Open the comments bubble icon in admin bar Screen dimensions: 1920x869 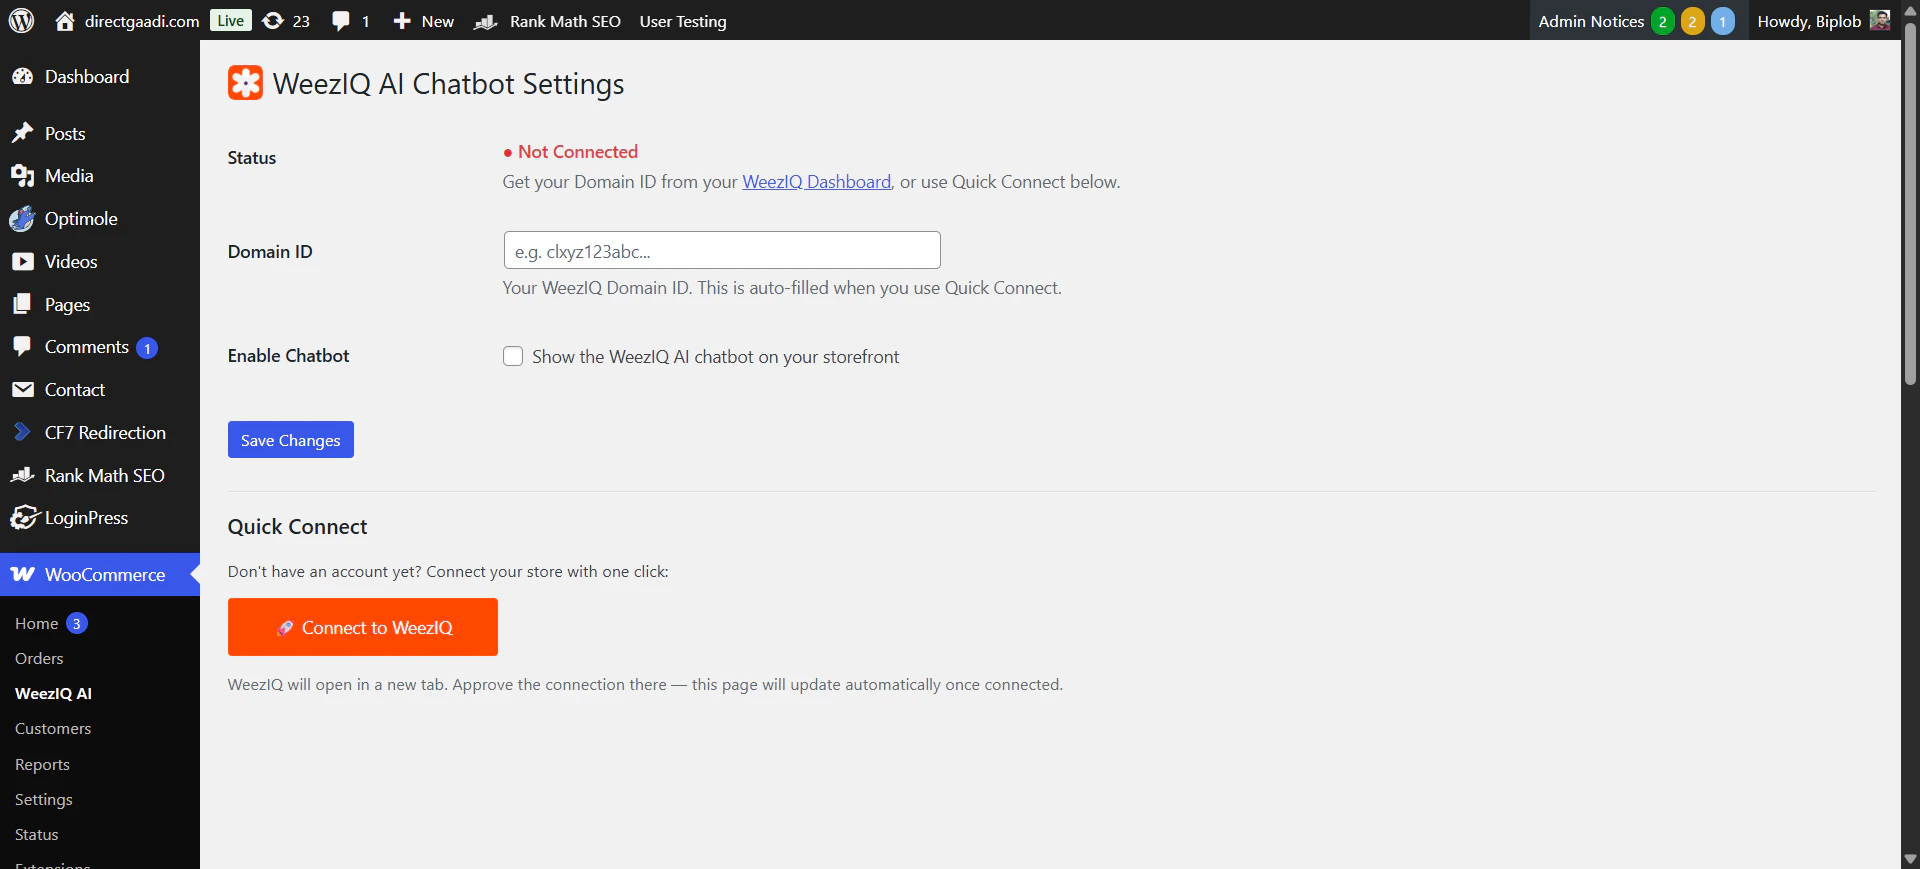[341, 21]
